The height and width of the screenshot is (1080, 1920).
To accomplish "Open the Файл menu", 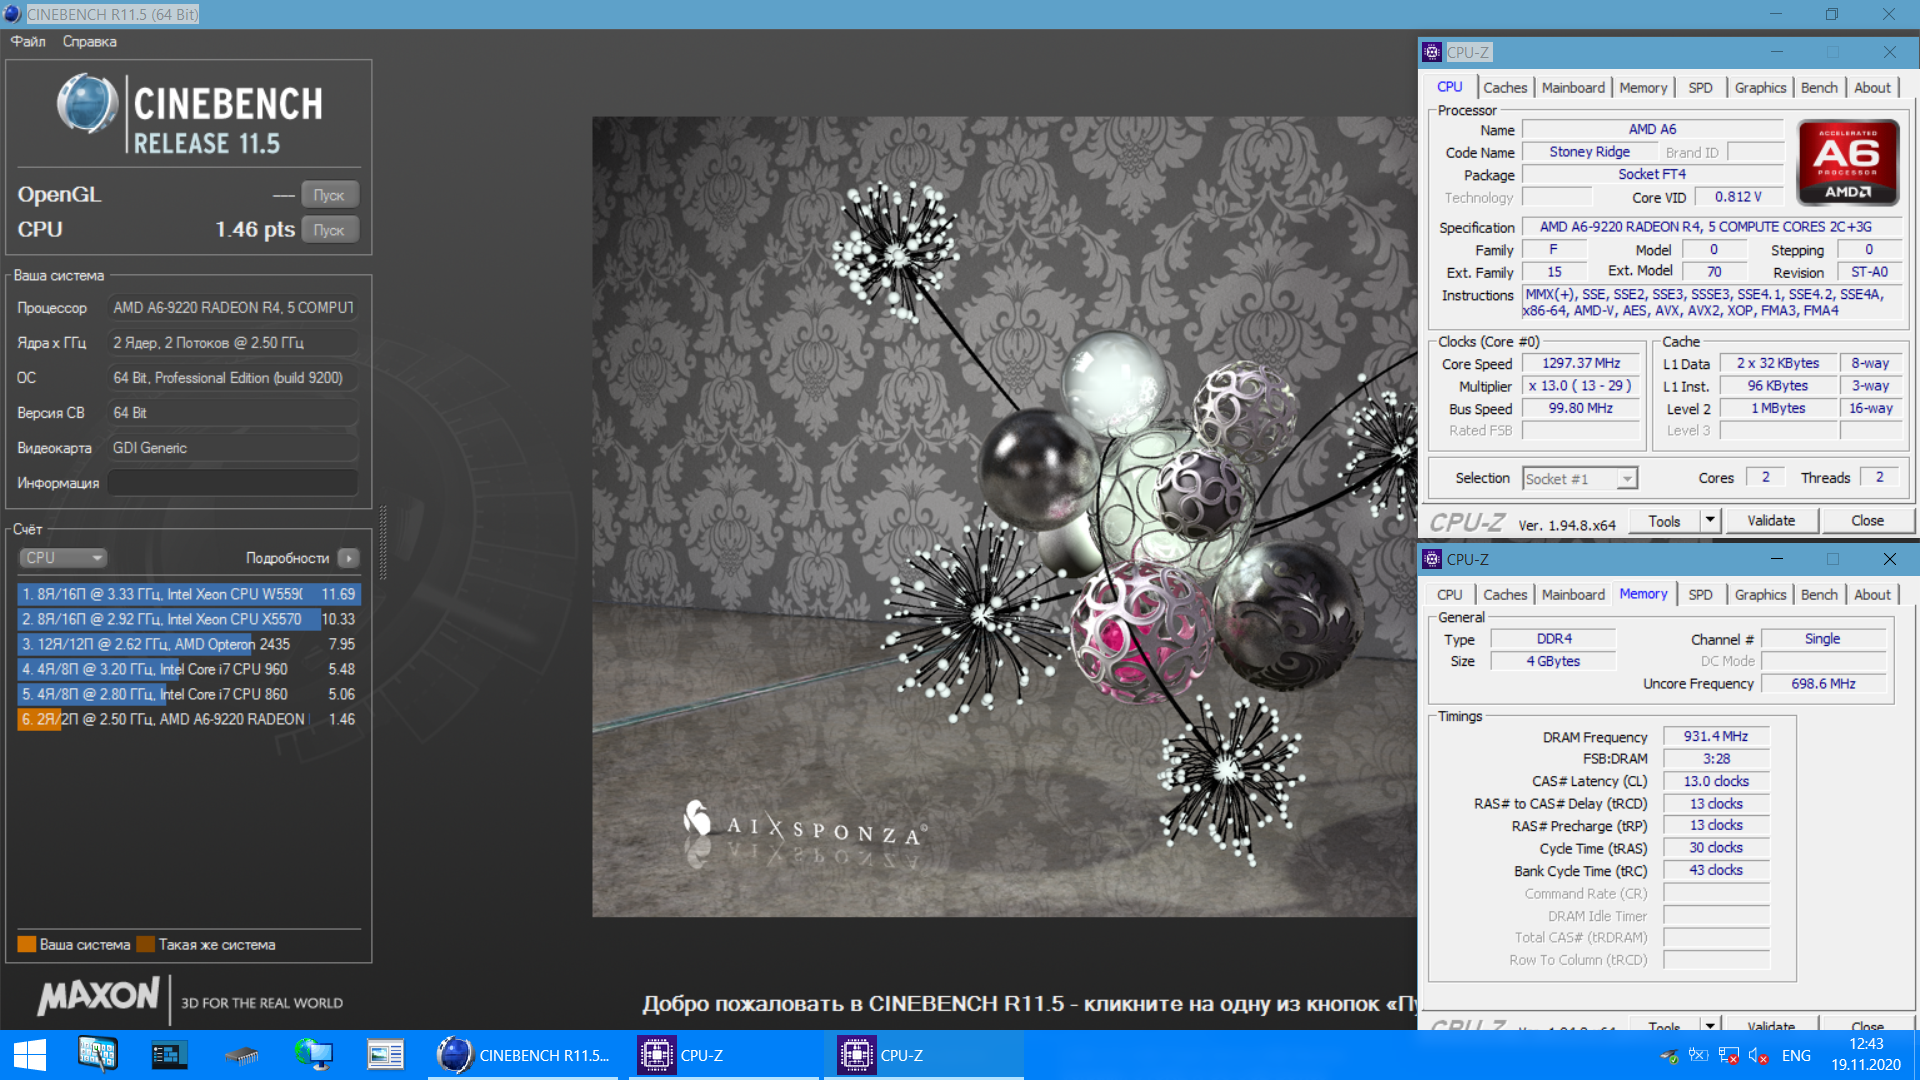I will 28,41.
